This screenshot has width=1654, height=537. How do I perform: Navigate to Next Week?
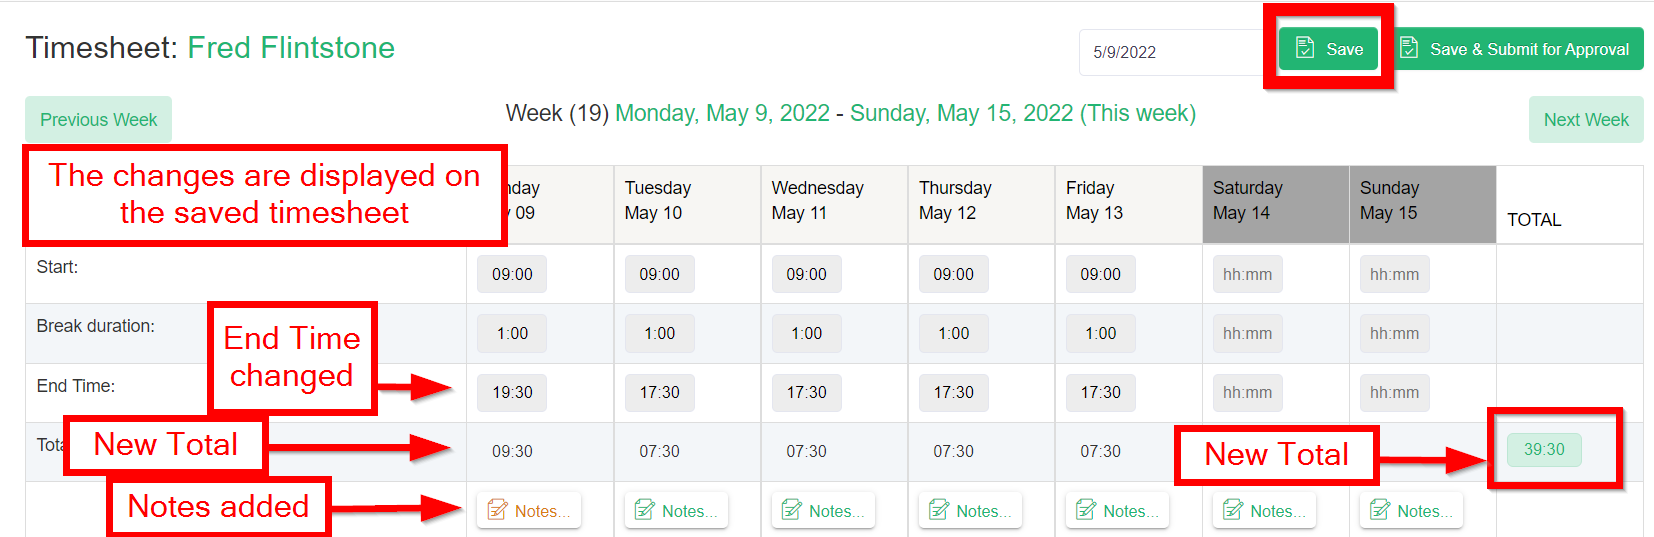[1585, 120]
